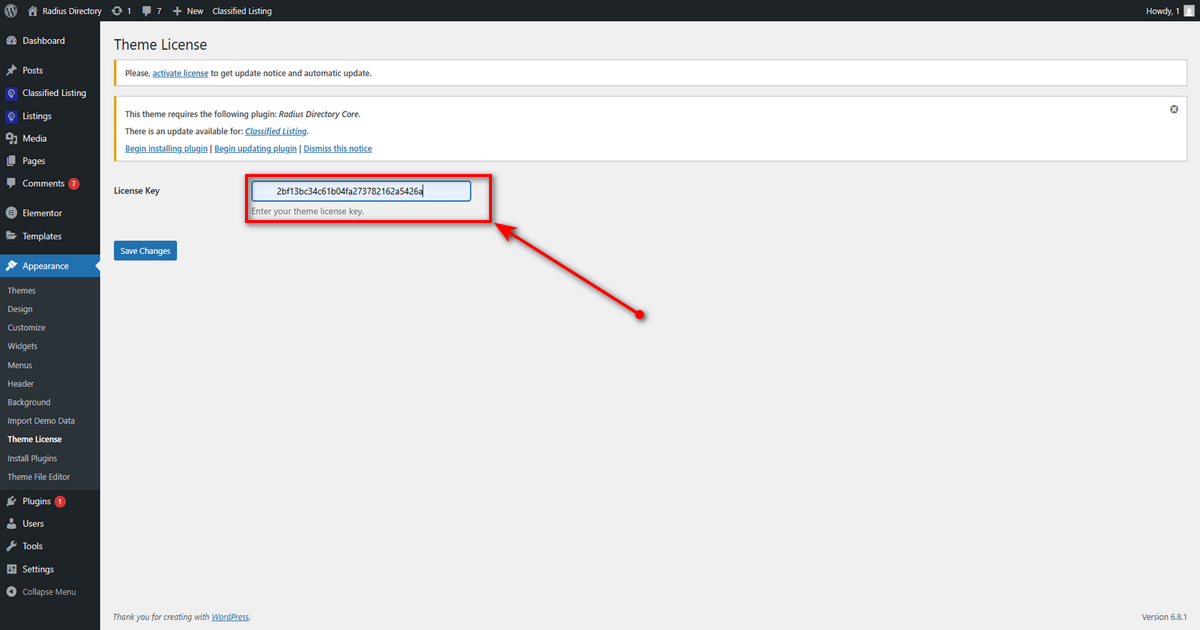
Task: Click Begin installing plugin link
Action: [x=167, y=149]
